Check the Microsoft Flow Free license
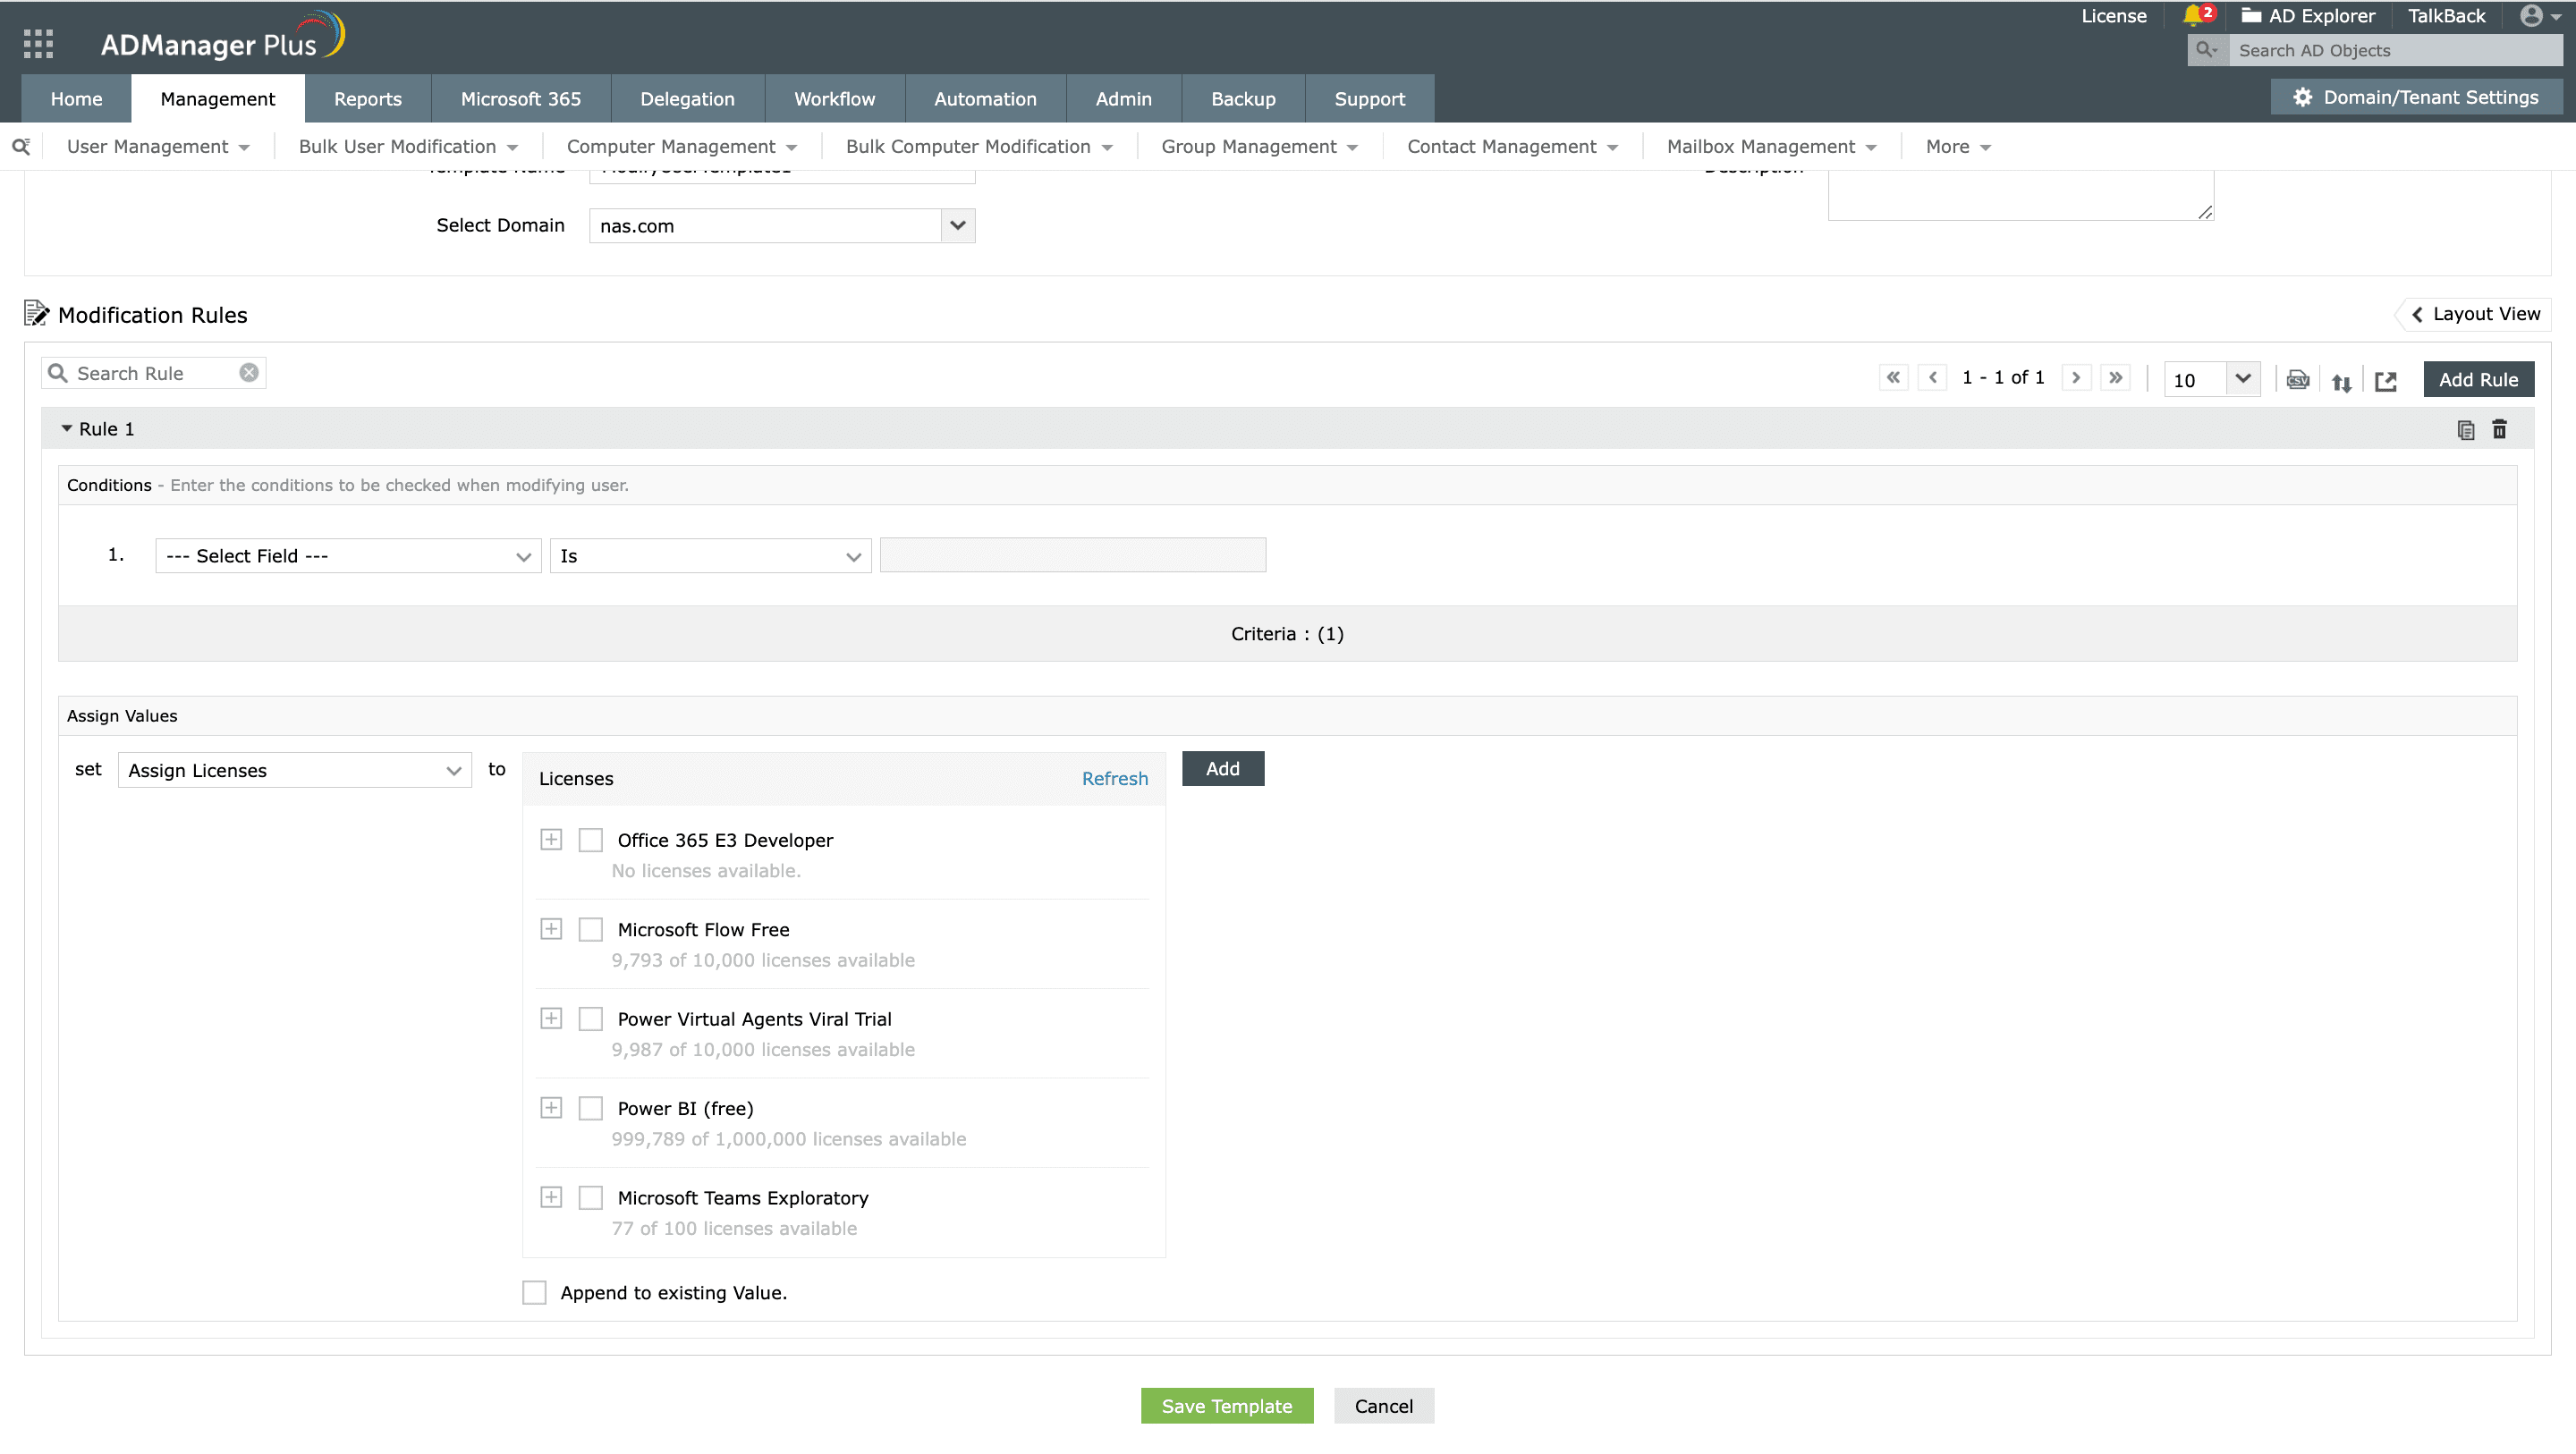 pyautogui.click(x=591, y=929)
